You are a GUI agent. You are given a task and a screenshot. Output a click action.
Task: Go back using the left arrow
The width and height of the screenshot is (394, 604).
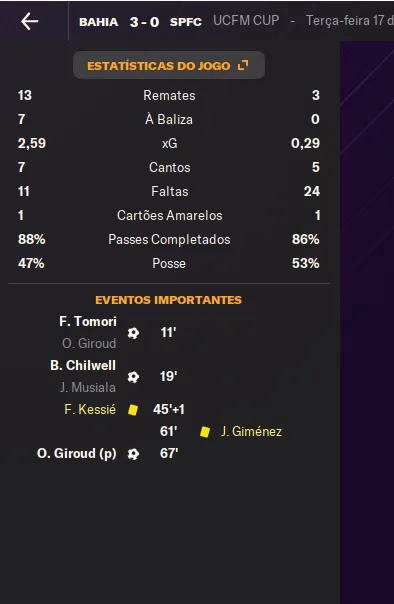pyautogui.click(x=30, y=21)
